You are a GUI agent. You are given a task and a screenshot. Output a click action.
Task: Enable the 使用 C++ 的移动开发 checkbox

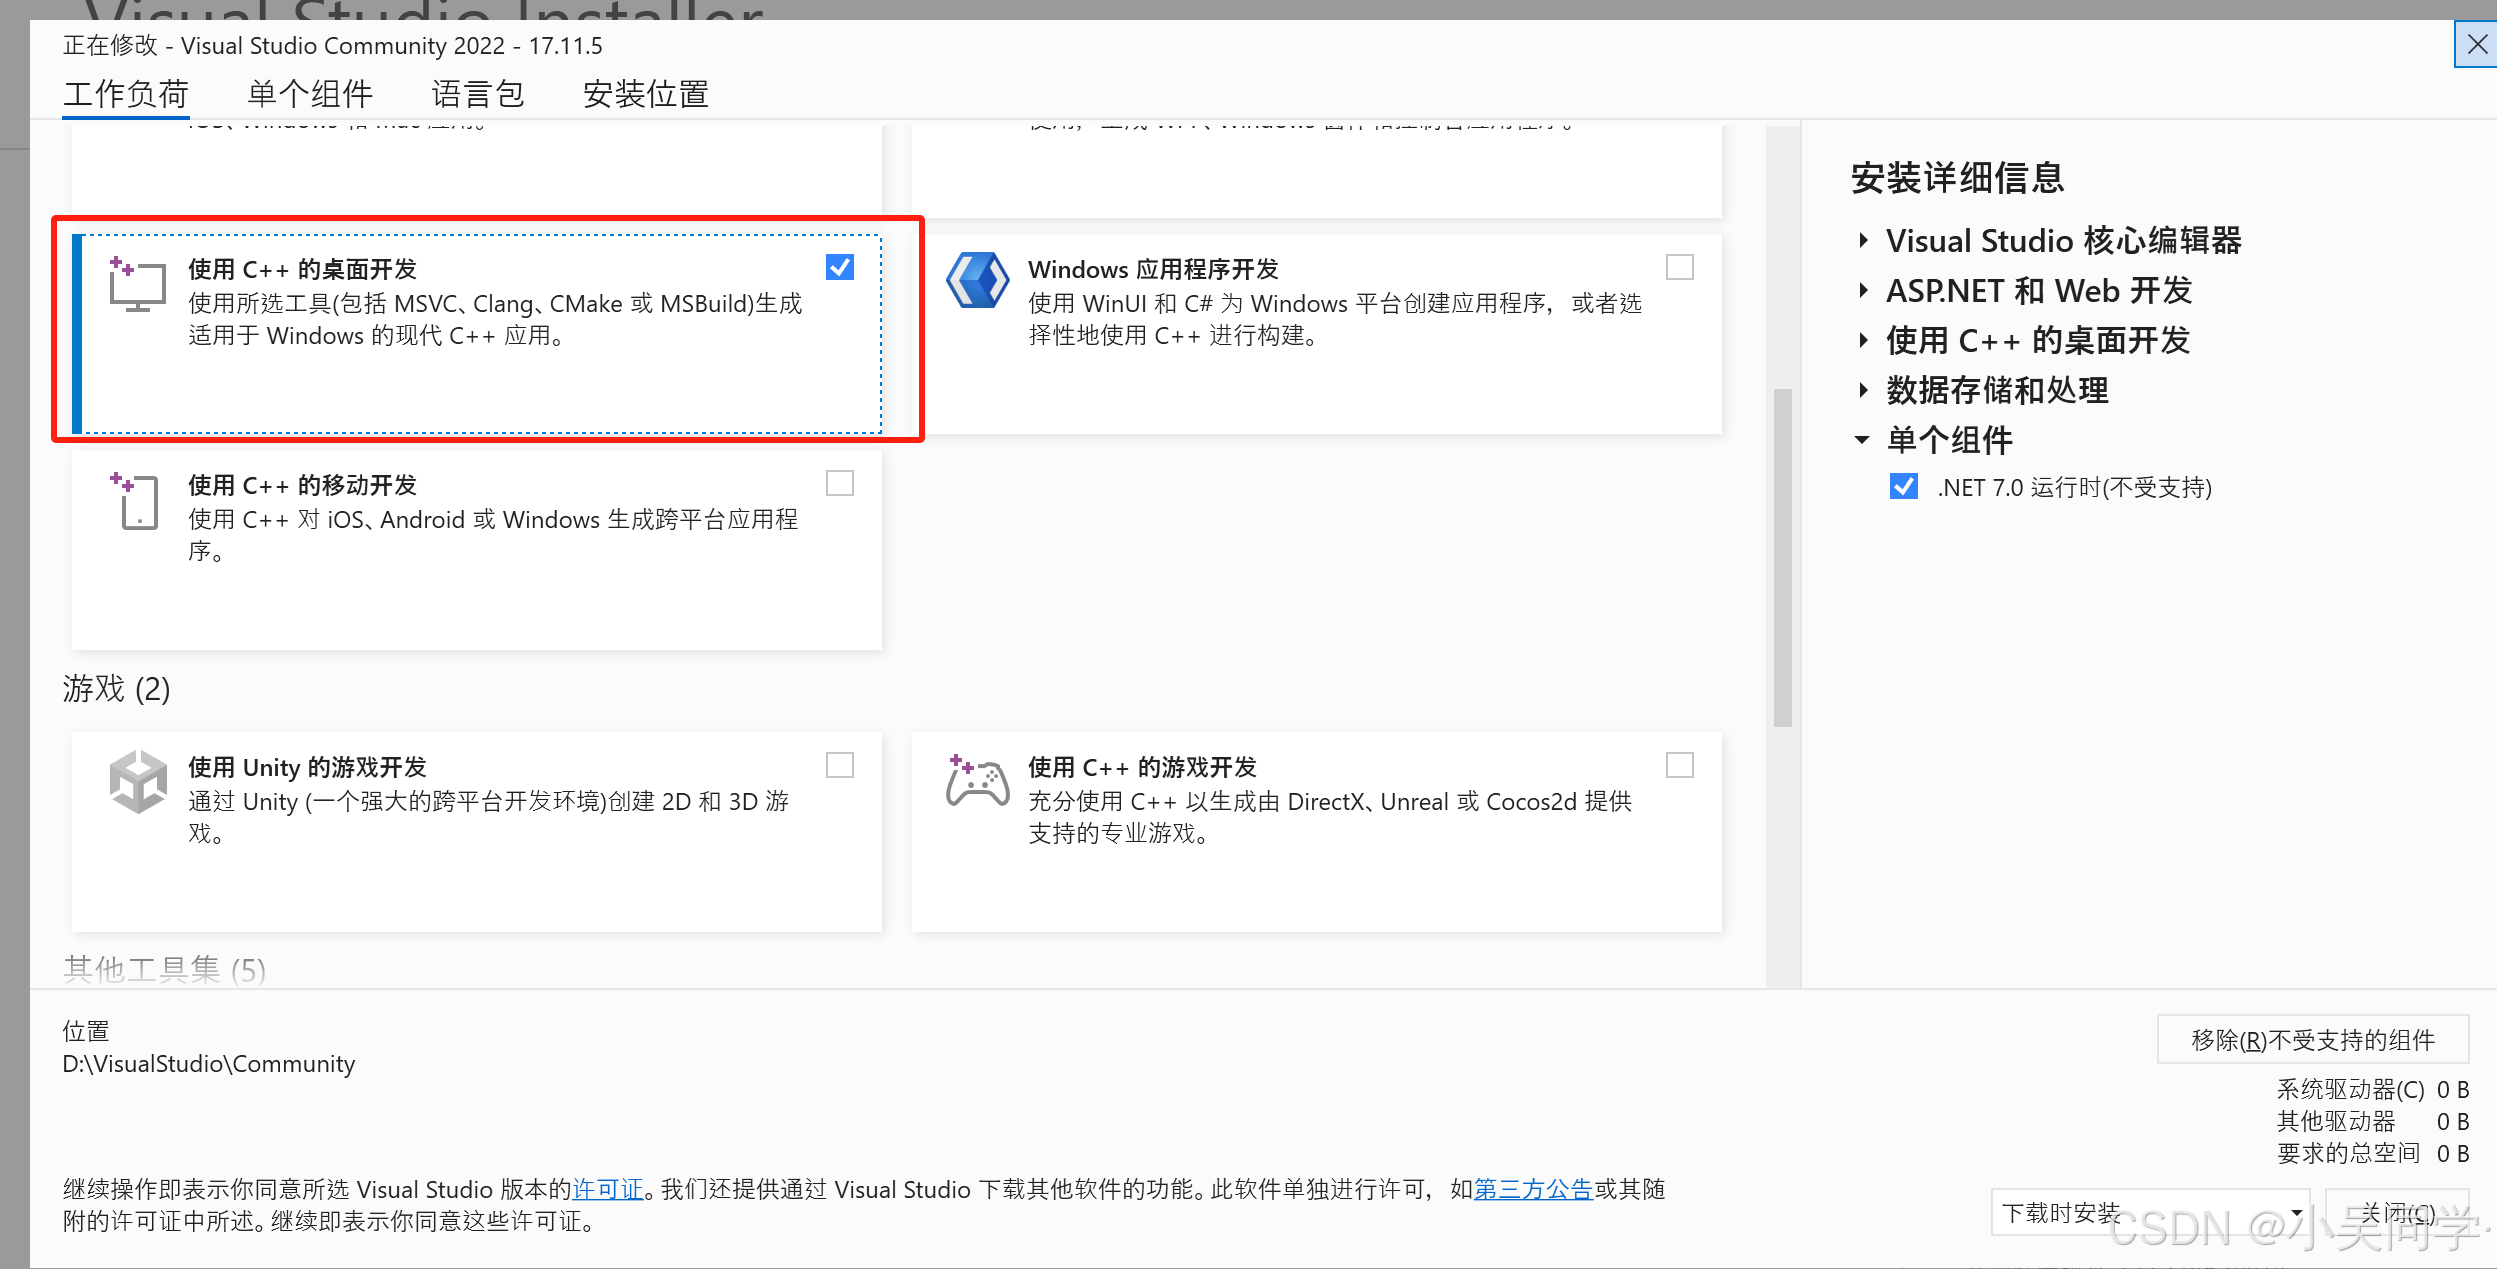click(x=840, y=484)
